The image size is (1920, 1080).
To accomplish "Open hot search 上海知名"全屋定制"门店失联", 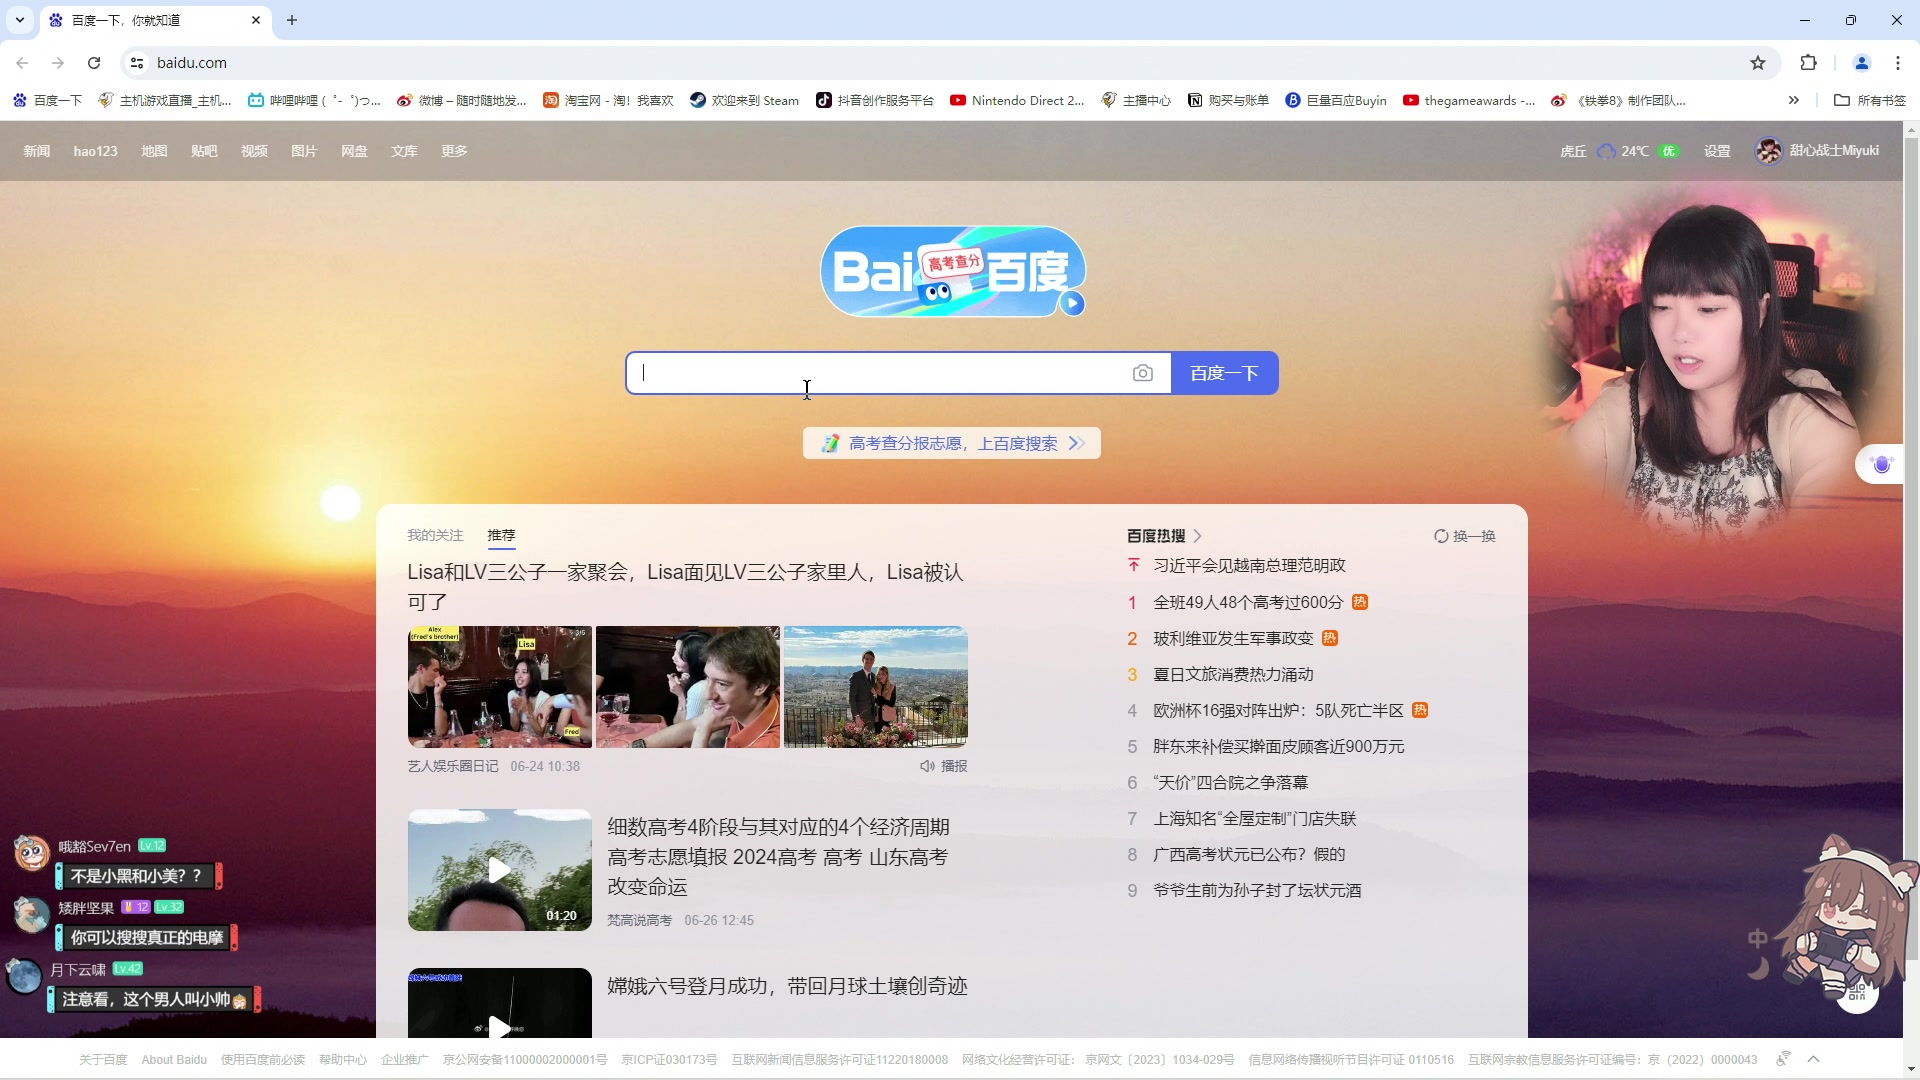I will click(x=1254, y=818).
